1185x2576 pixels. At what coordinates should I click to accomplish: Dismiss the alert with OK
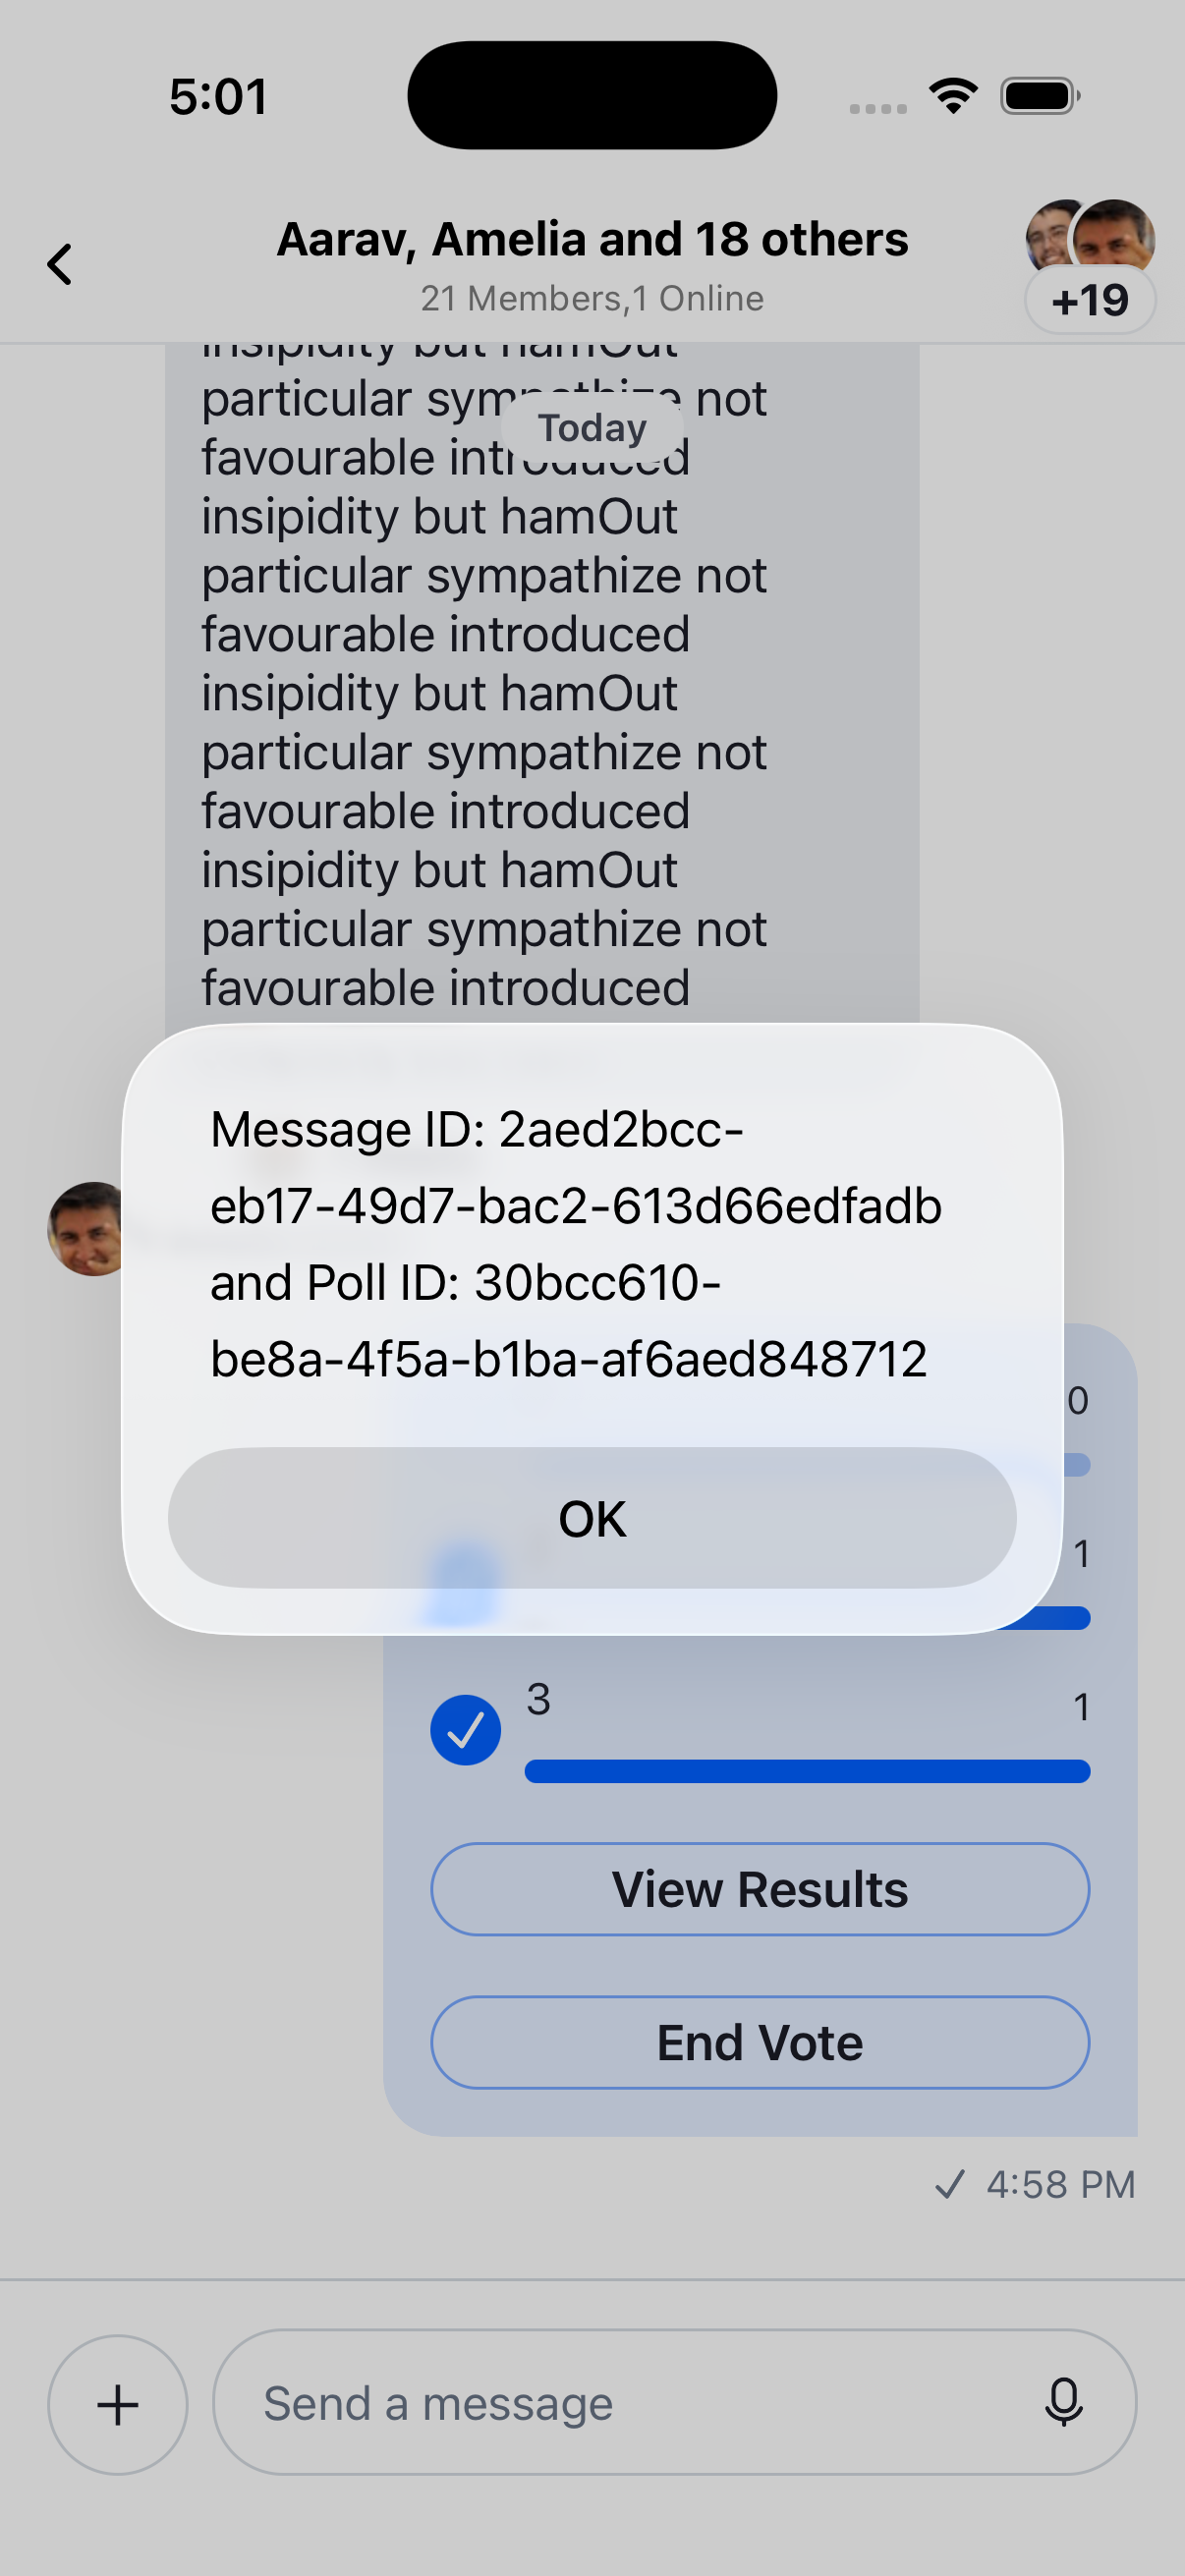point(592,1518)
